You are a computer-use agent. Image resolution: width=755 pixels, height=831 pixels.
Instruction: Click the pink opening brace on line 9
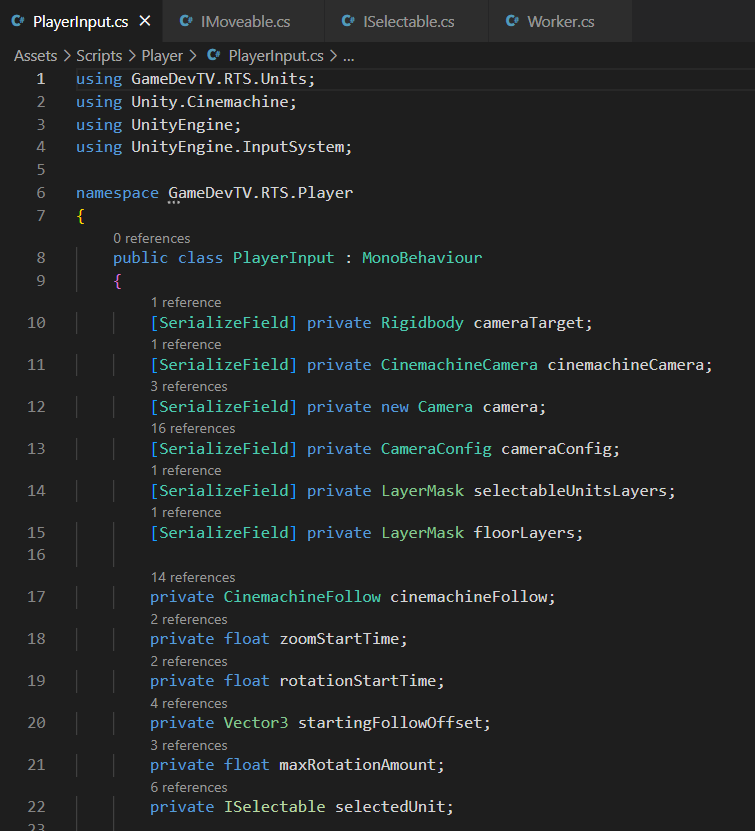[118, 280]
